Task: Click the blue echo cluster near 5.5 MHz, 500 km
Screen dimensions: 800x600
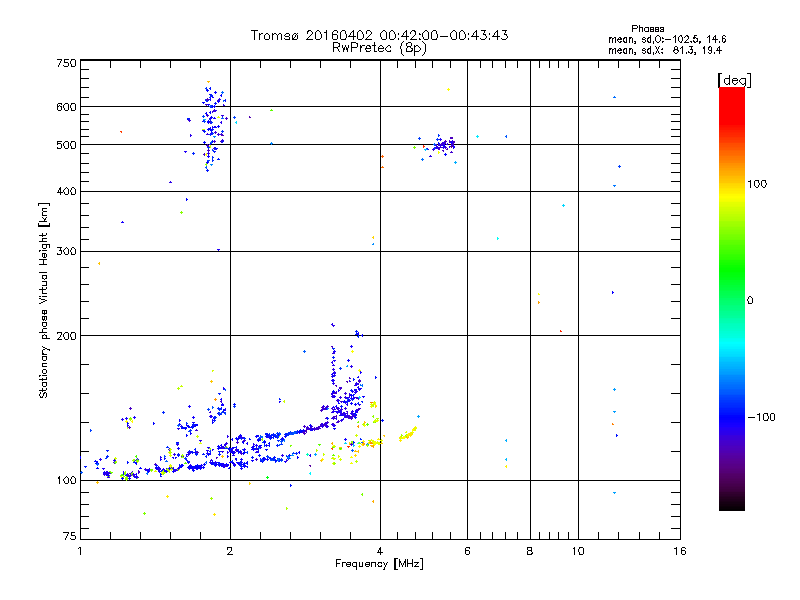Action: [442, 145]
